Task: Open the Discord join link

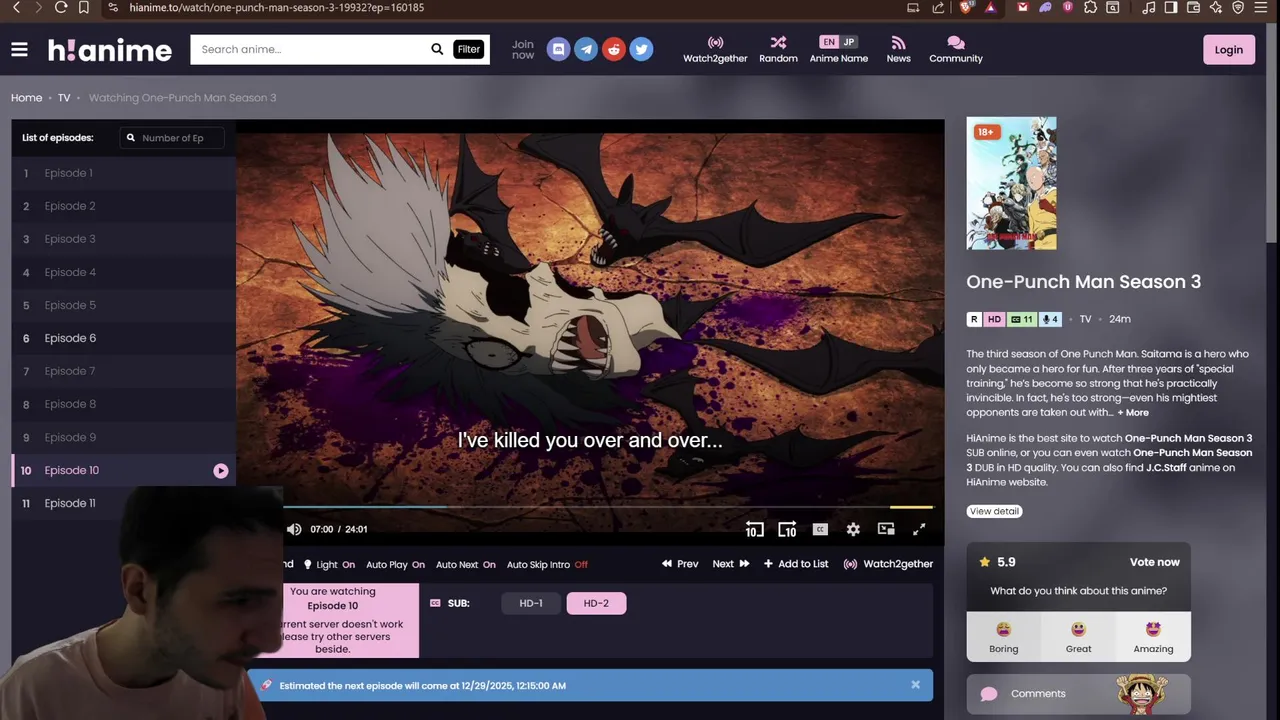Action: tap(559, 49)
